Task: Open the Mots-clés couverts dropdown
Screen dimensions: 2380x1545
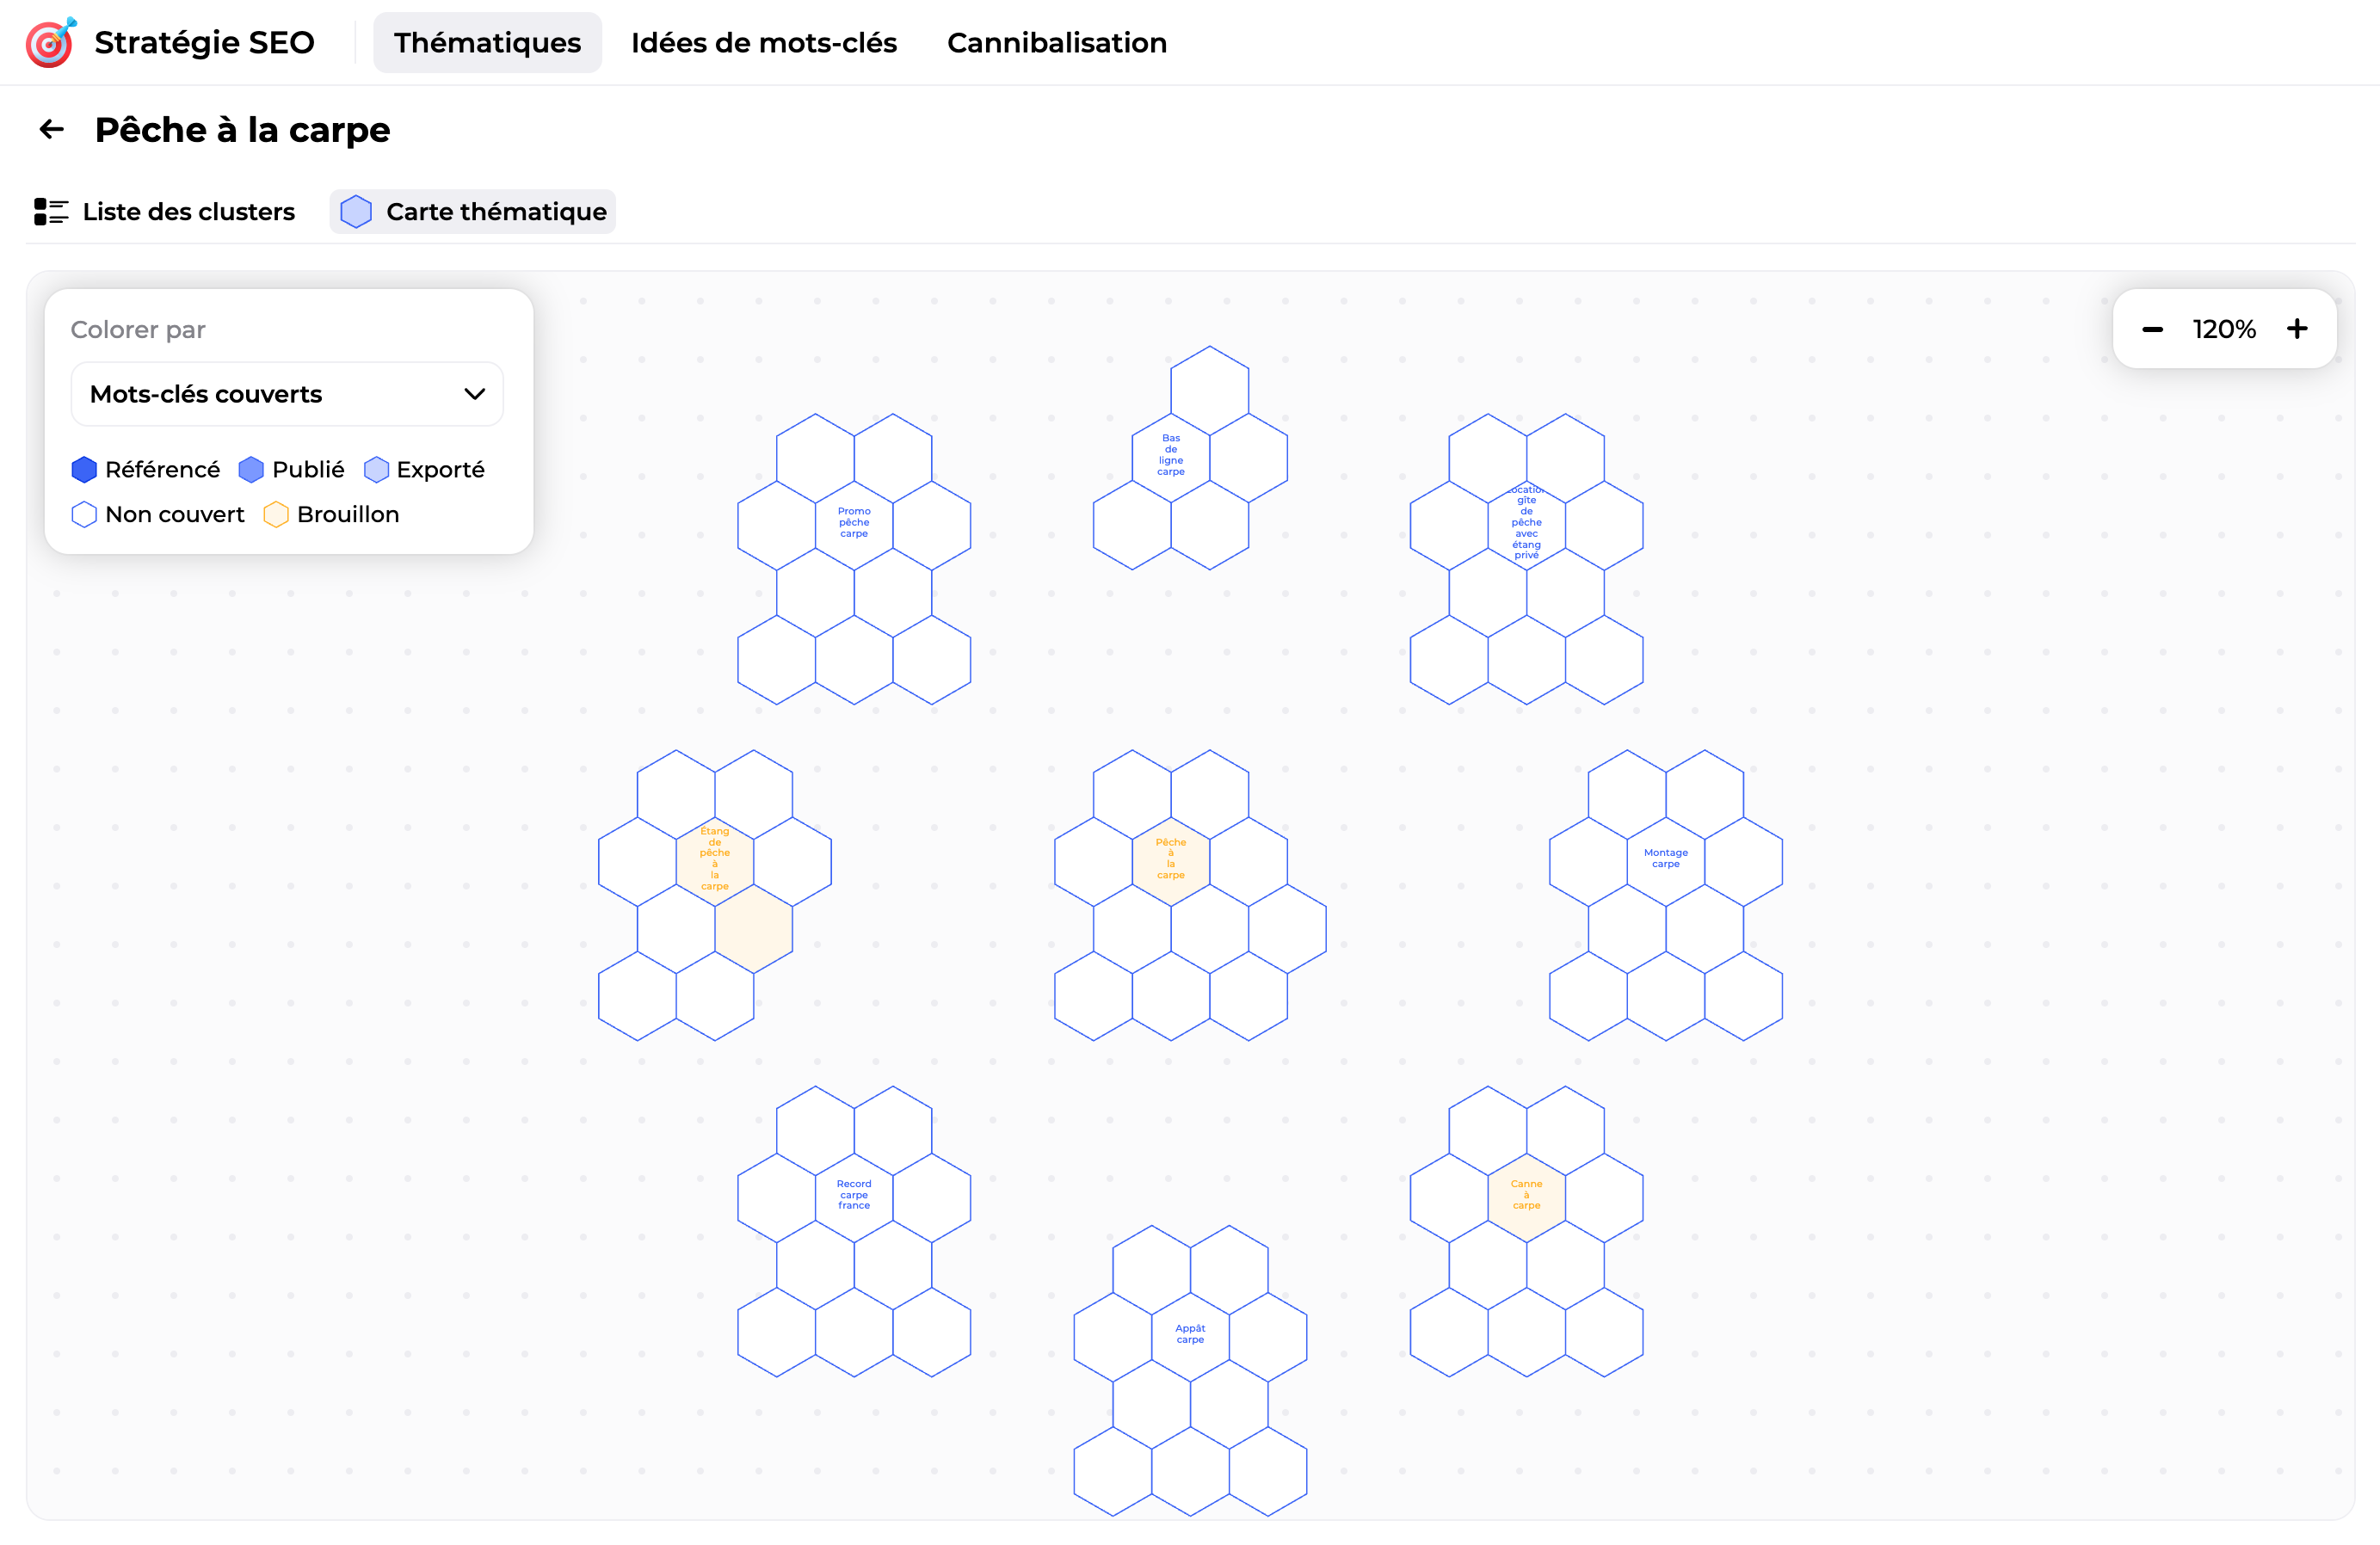Action: (287, 394)
